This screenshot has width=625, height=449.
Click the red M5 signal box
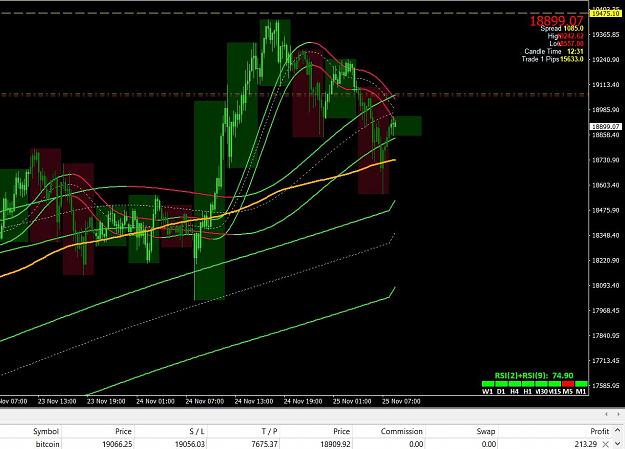(568, 384)
